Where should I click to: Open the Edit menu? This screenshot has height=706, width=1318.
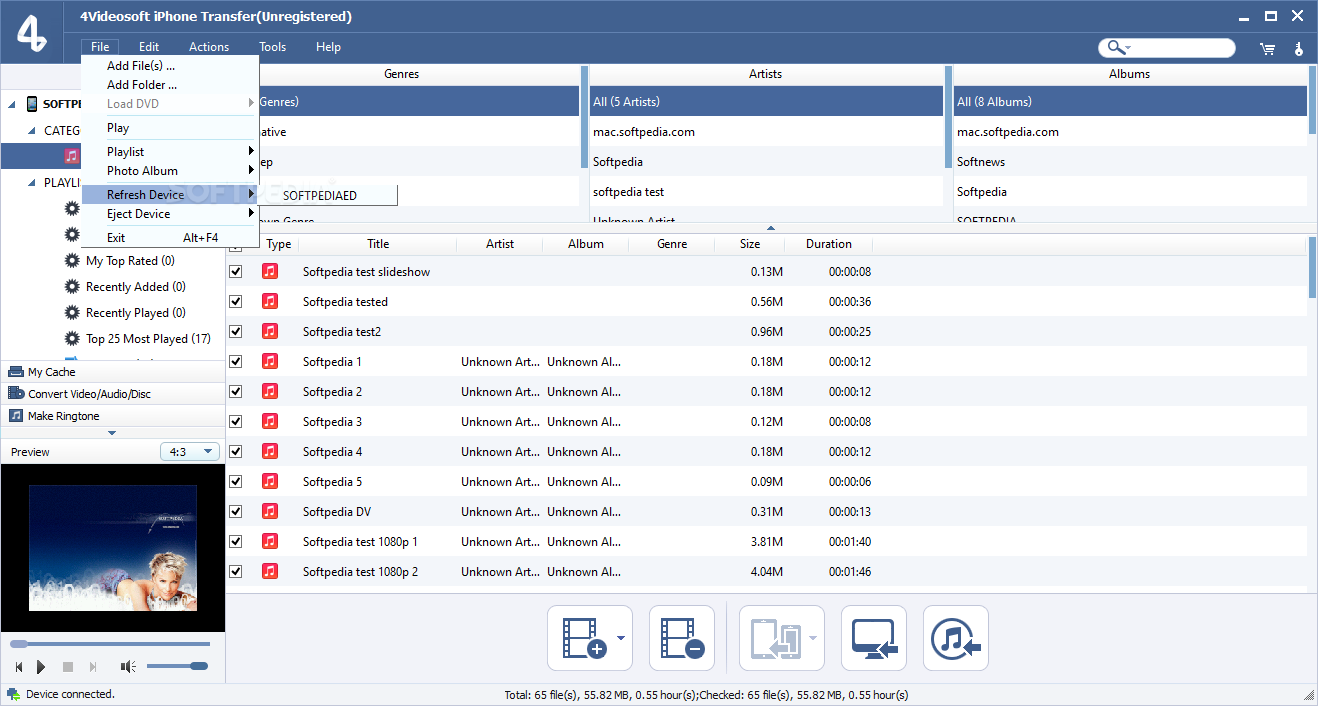[149, 47]
